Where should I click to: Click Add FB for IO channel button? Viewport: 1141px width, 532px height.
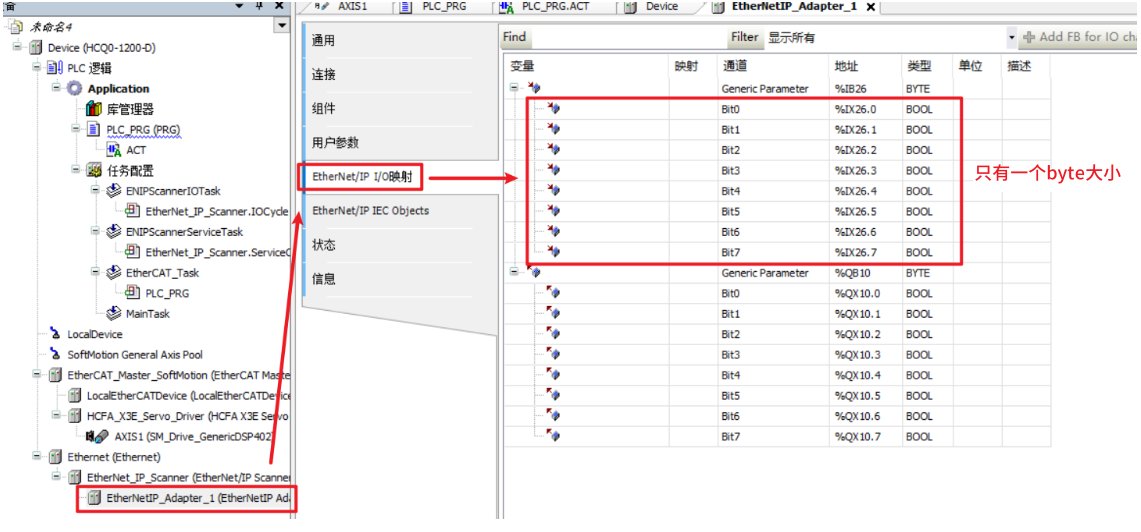coord(1080,38)
